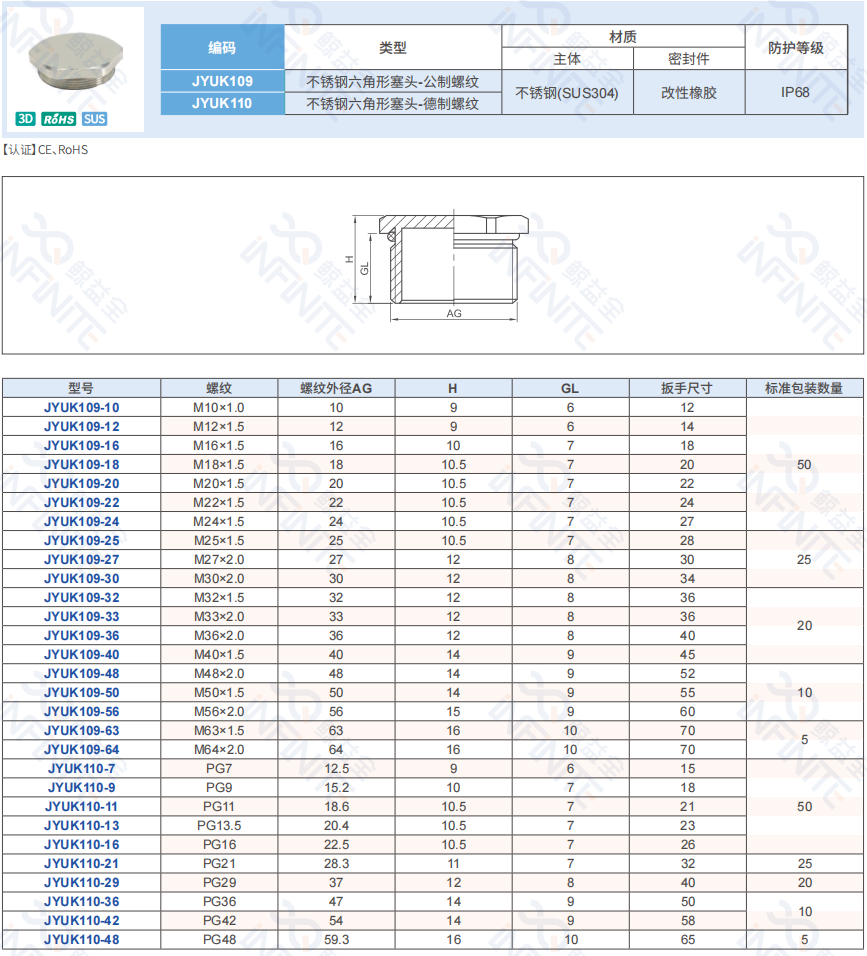This screenshot has height=956, width=867.
Task: Open model JYUK110-7 link
Action: point(82,768)
